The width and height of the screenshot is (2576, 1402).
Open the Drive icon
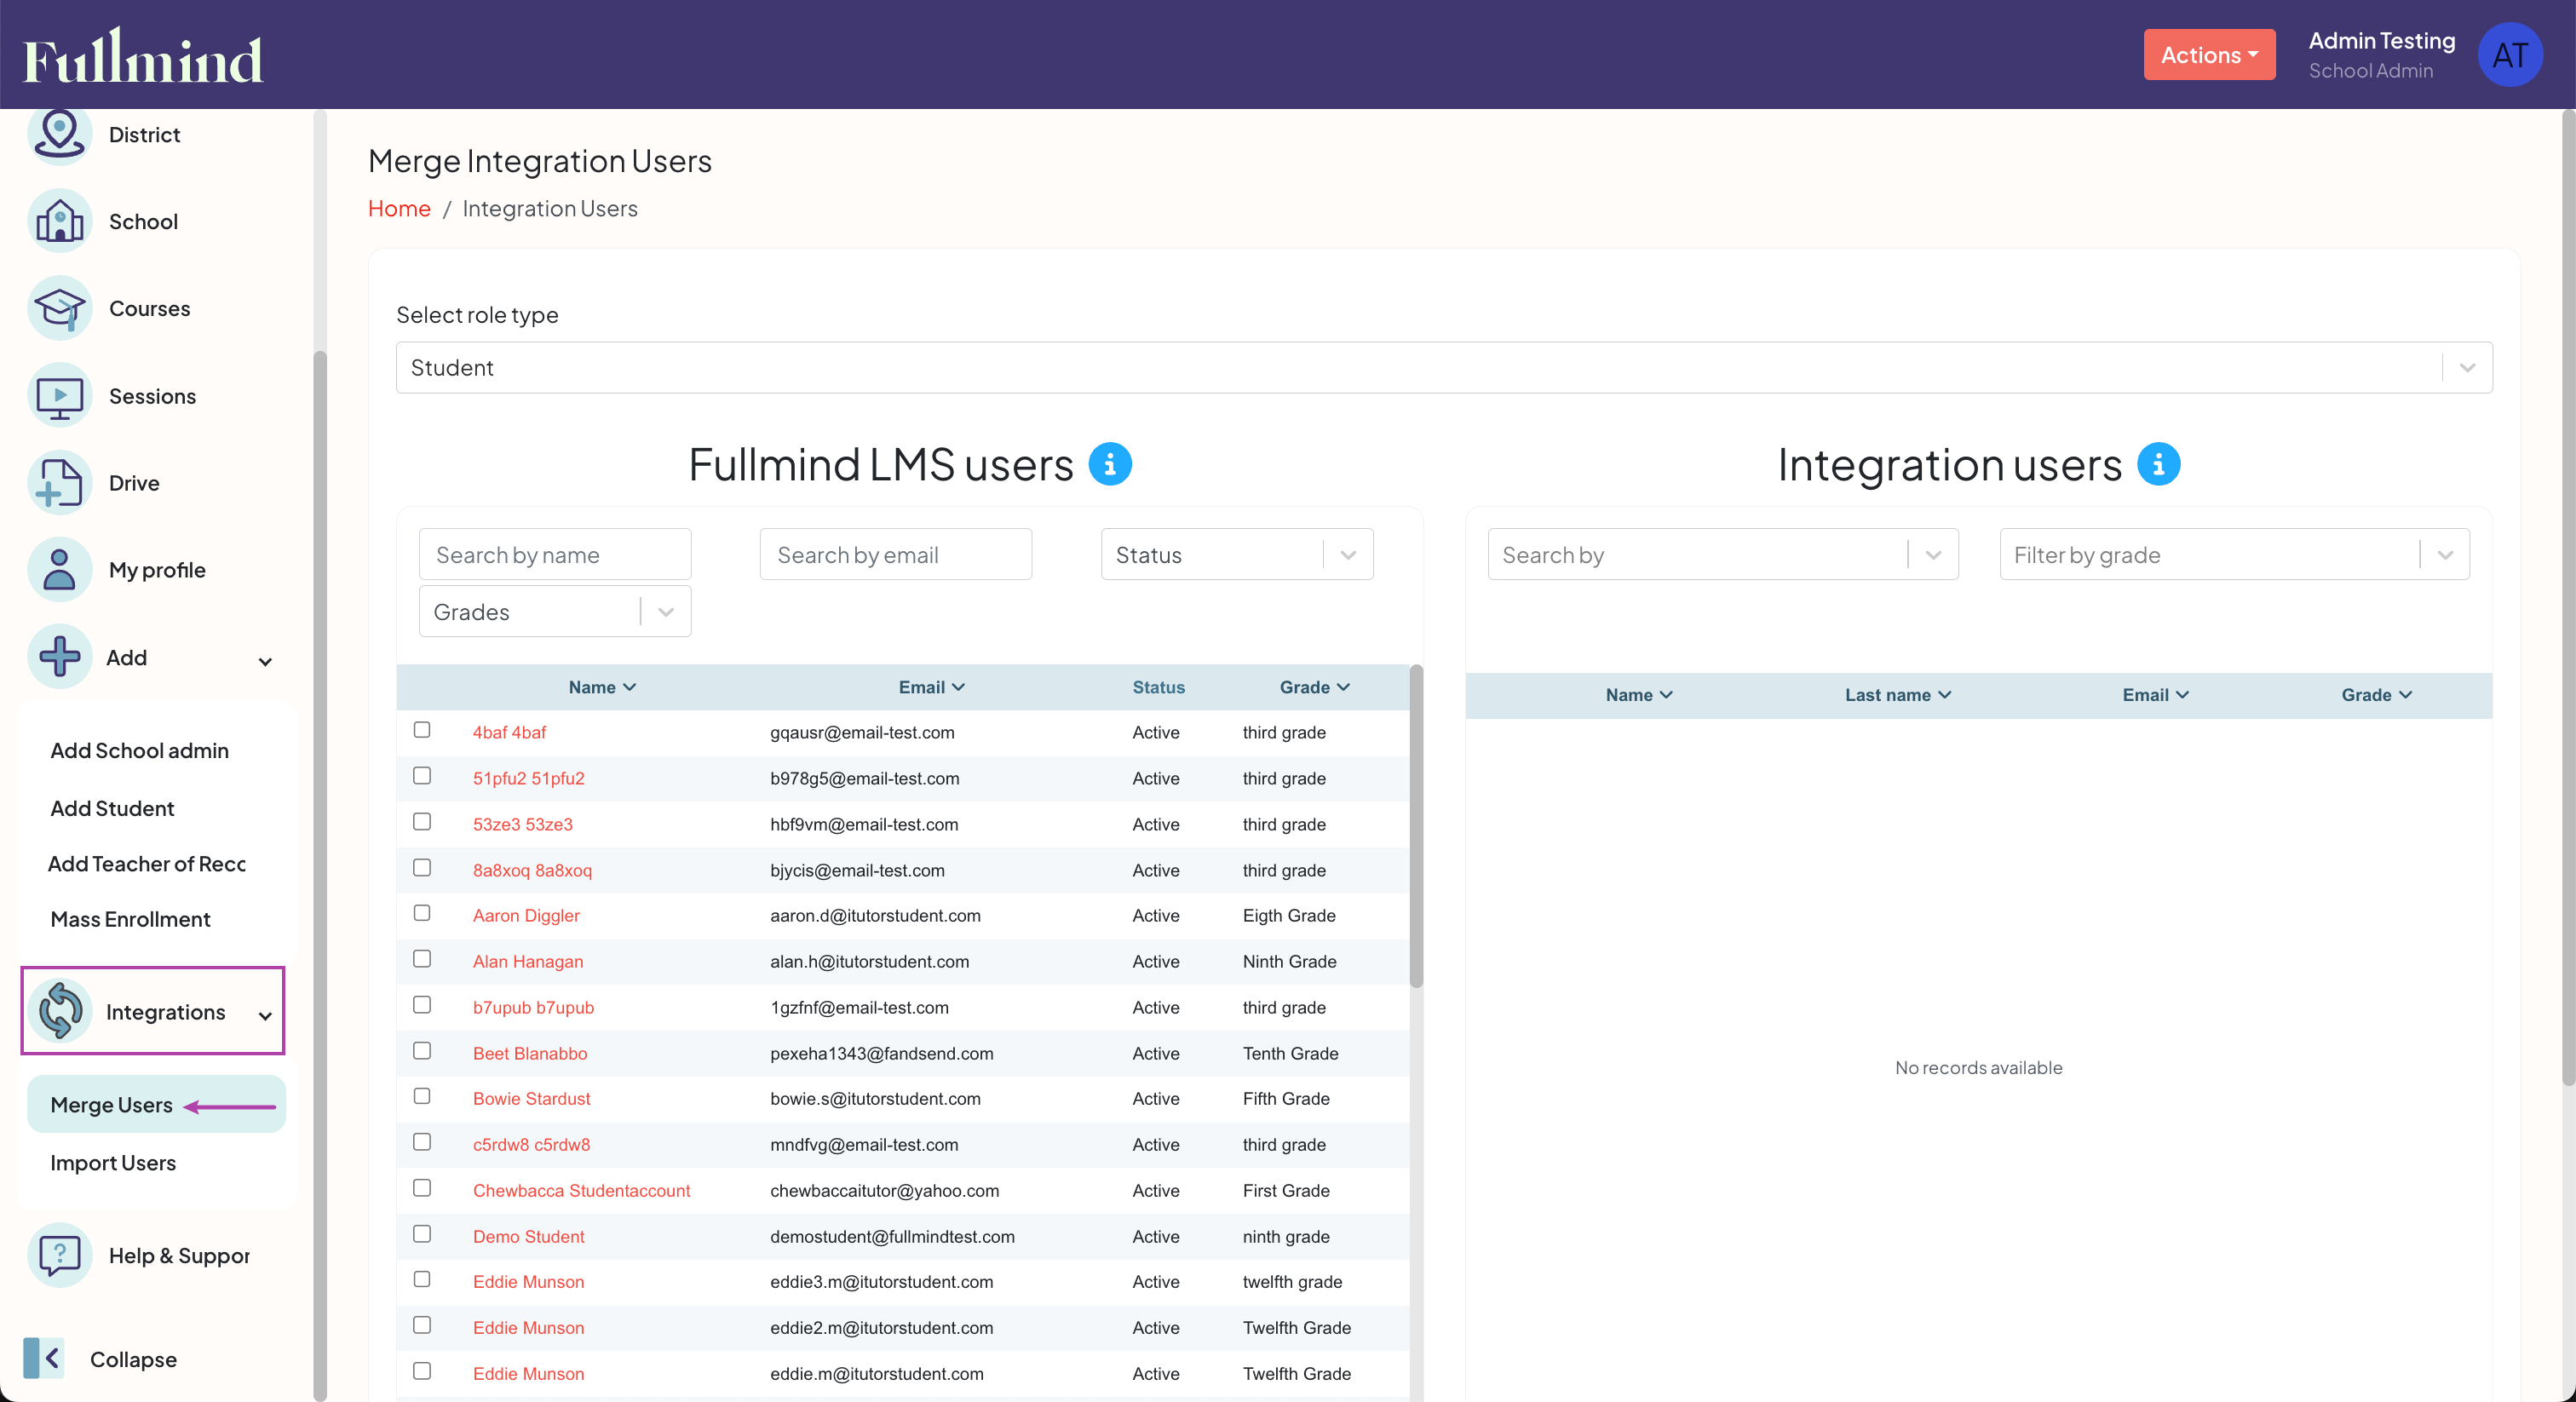[59, 482]
